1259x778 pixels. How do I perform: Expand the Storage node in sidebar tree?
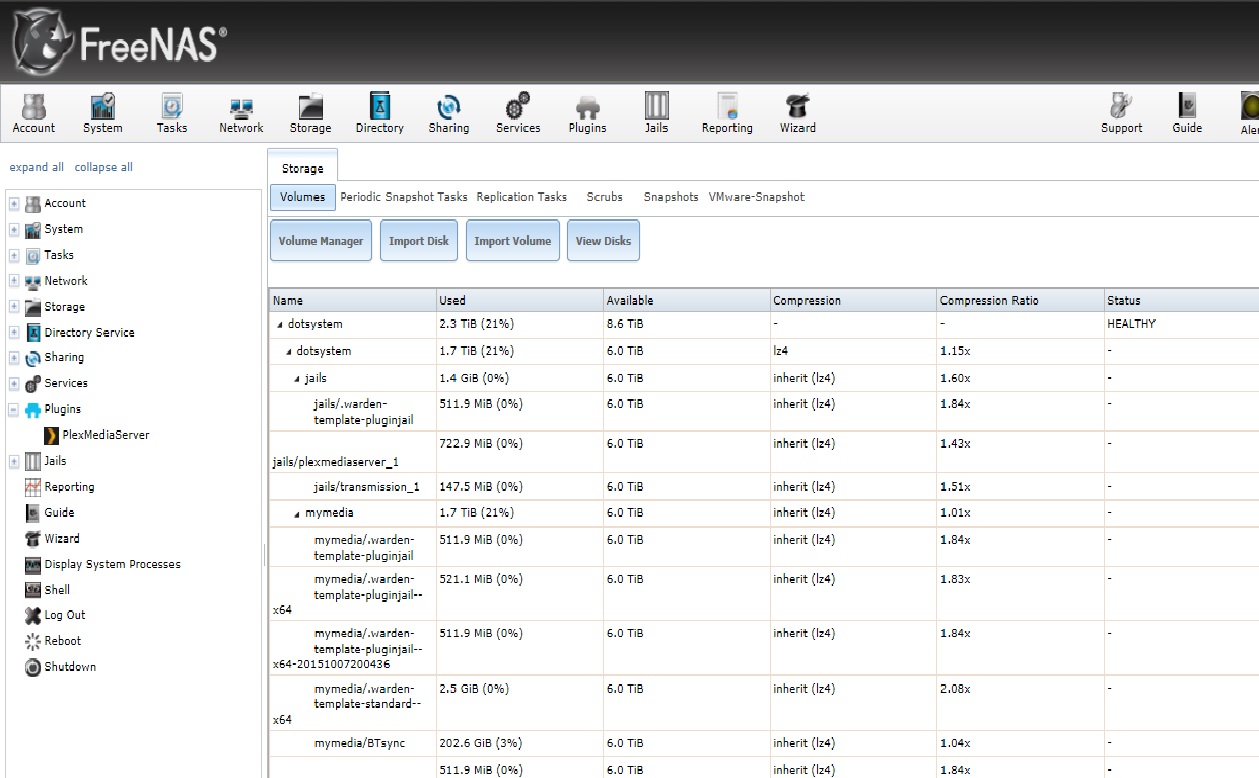pyautogui.click(x=14, y=307)
